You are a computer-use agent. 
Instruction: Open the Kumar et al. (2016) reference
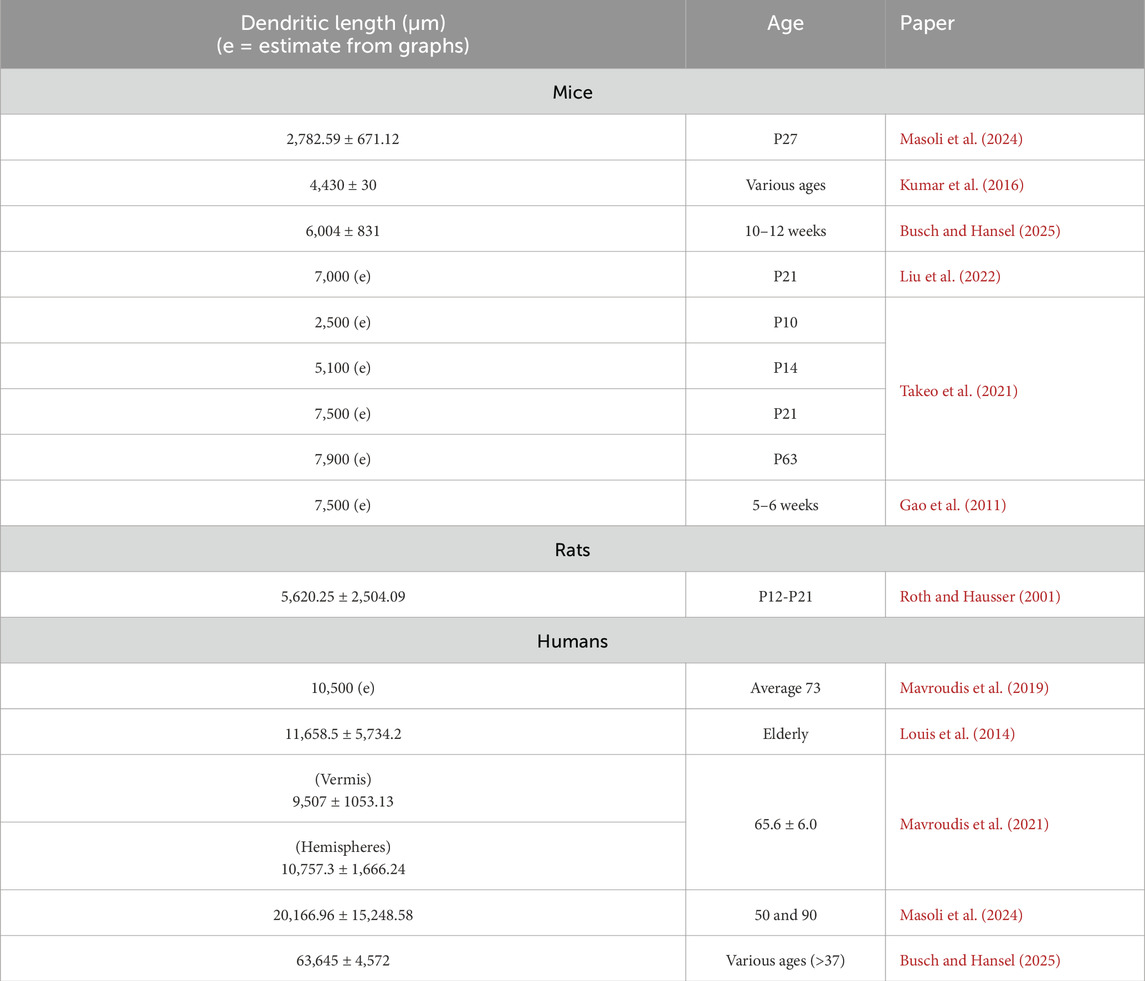pos(958,184)
